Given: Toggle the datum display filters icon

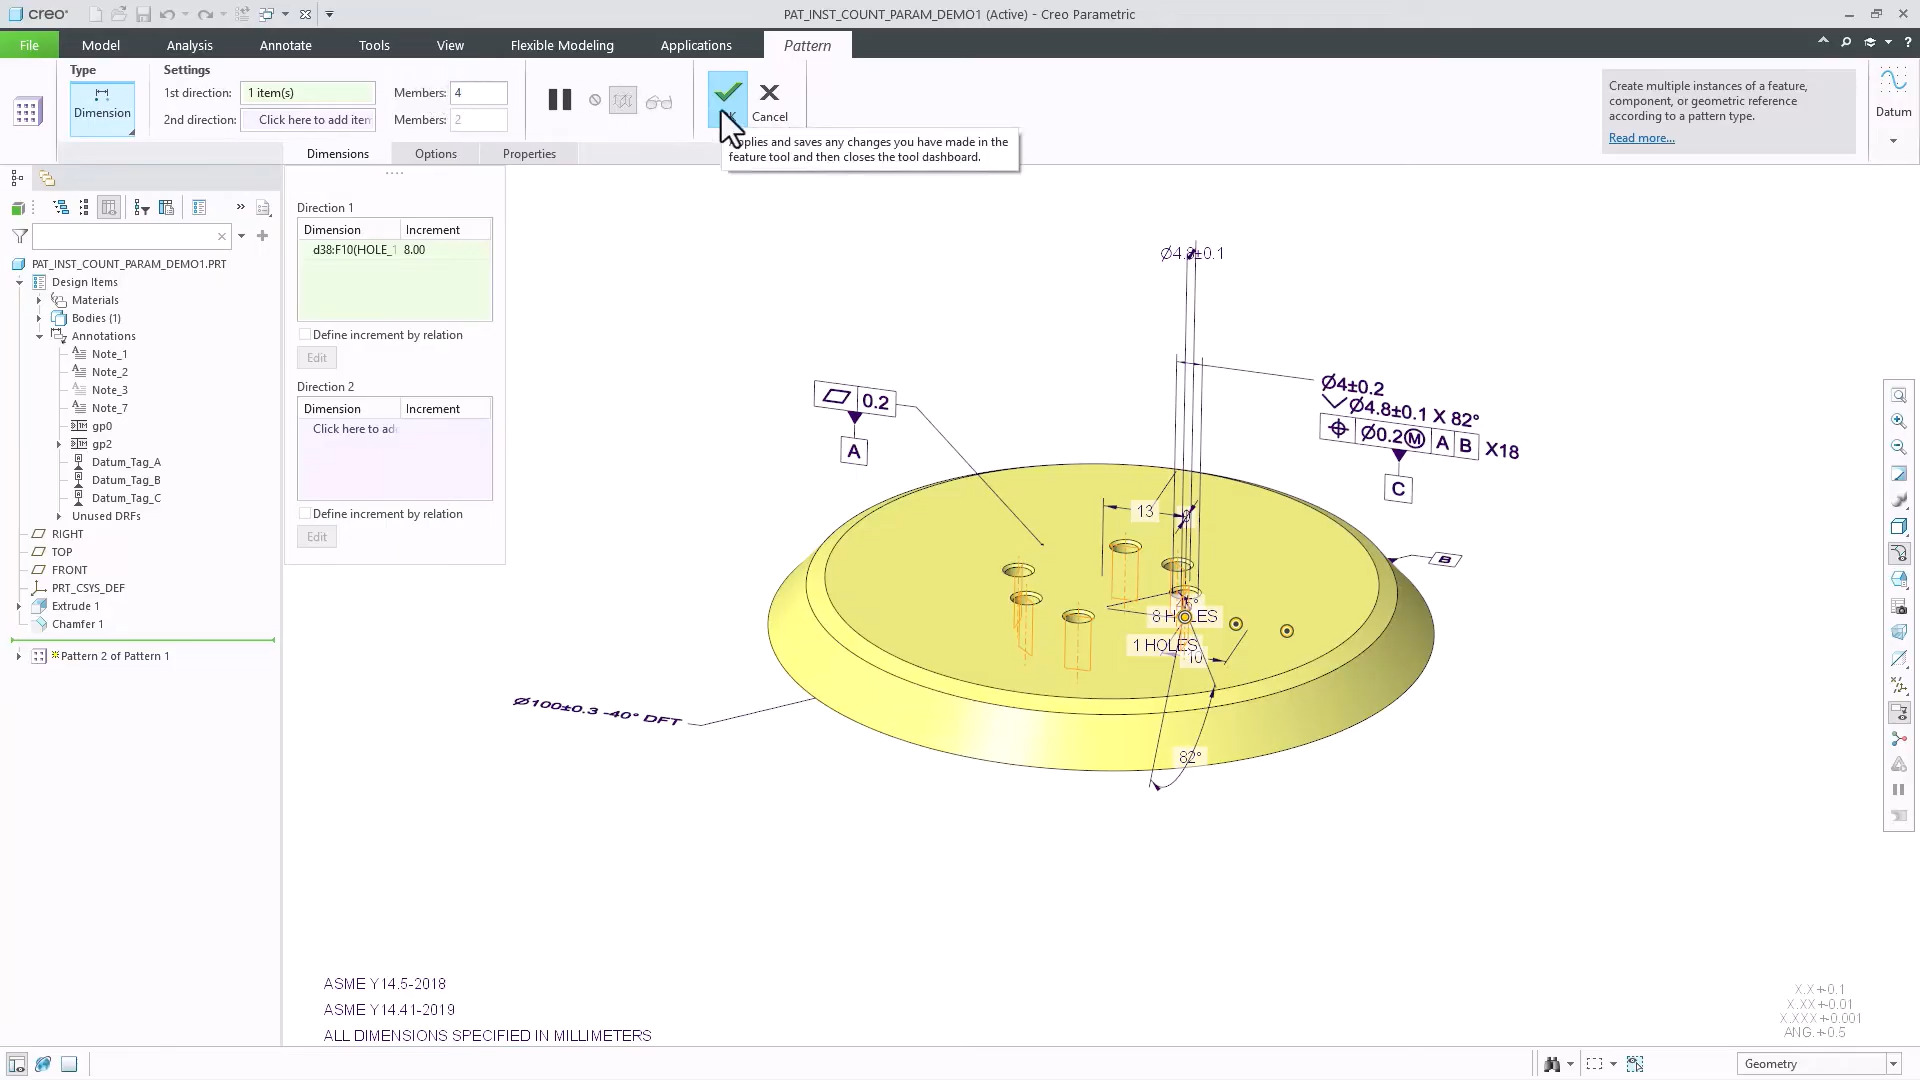Looking at the screenshot, I should 1898,685.
